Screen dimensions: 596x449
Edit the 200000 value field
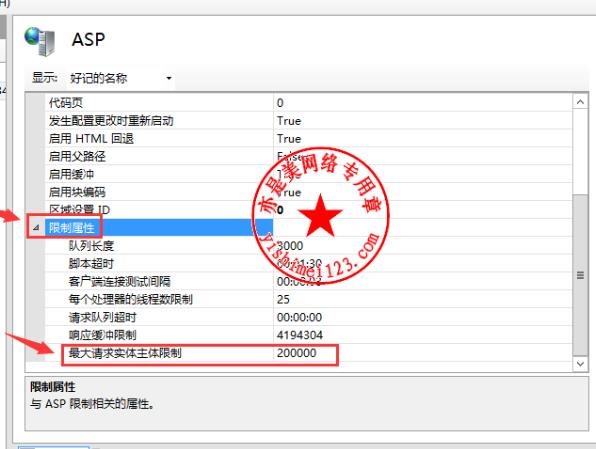click(x=422, y=353)
